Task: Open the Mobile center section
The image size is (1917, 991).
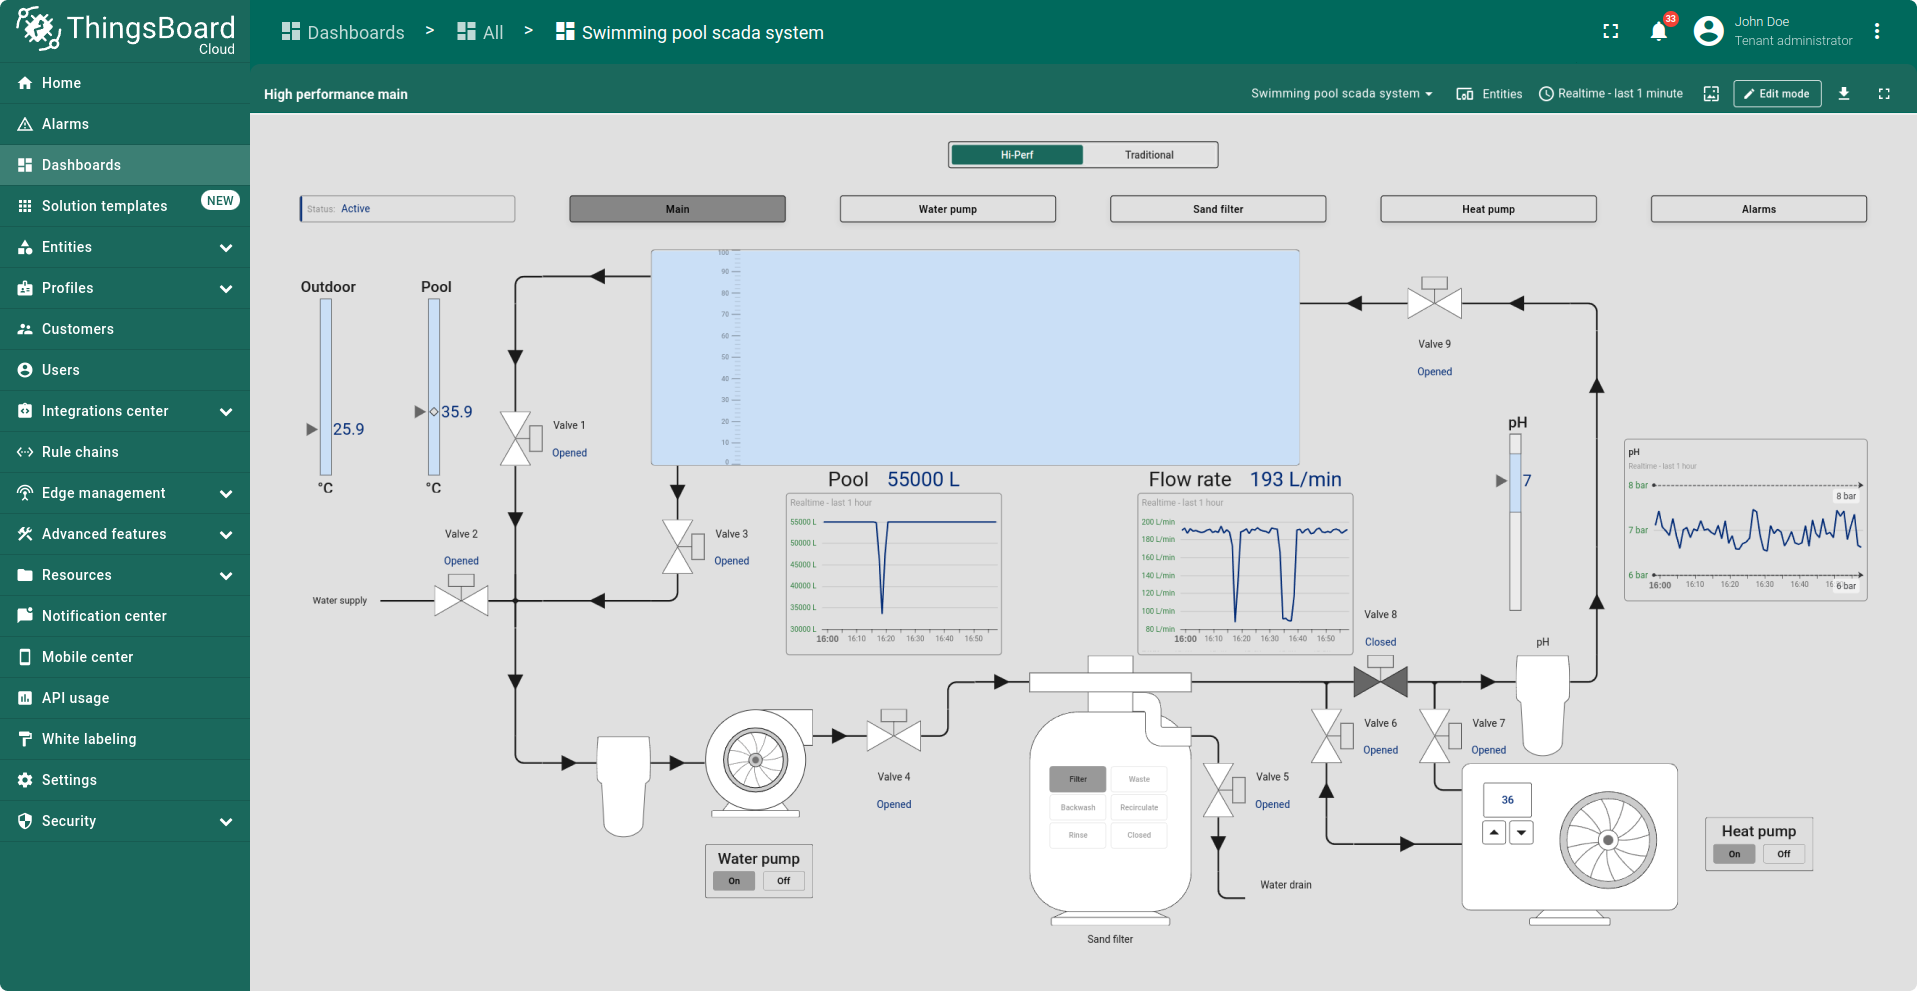Action: point(87,657)
